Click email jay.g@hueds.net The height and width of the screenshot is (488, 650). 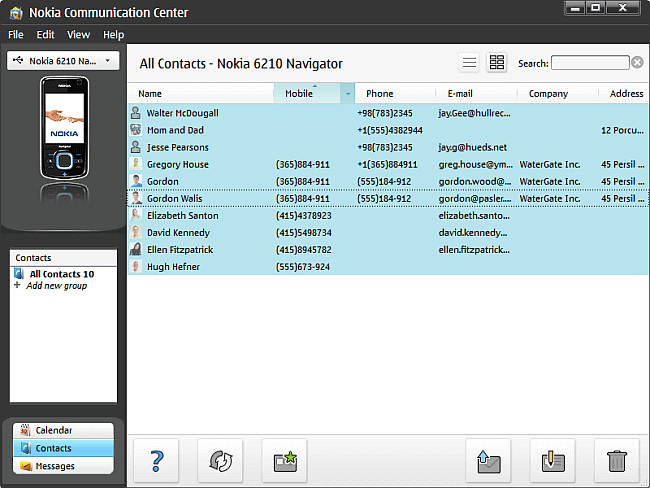tap(473, 147)
